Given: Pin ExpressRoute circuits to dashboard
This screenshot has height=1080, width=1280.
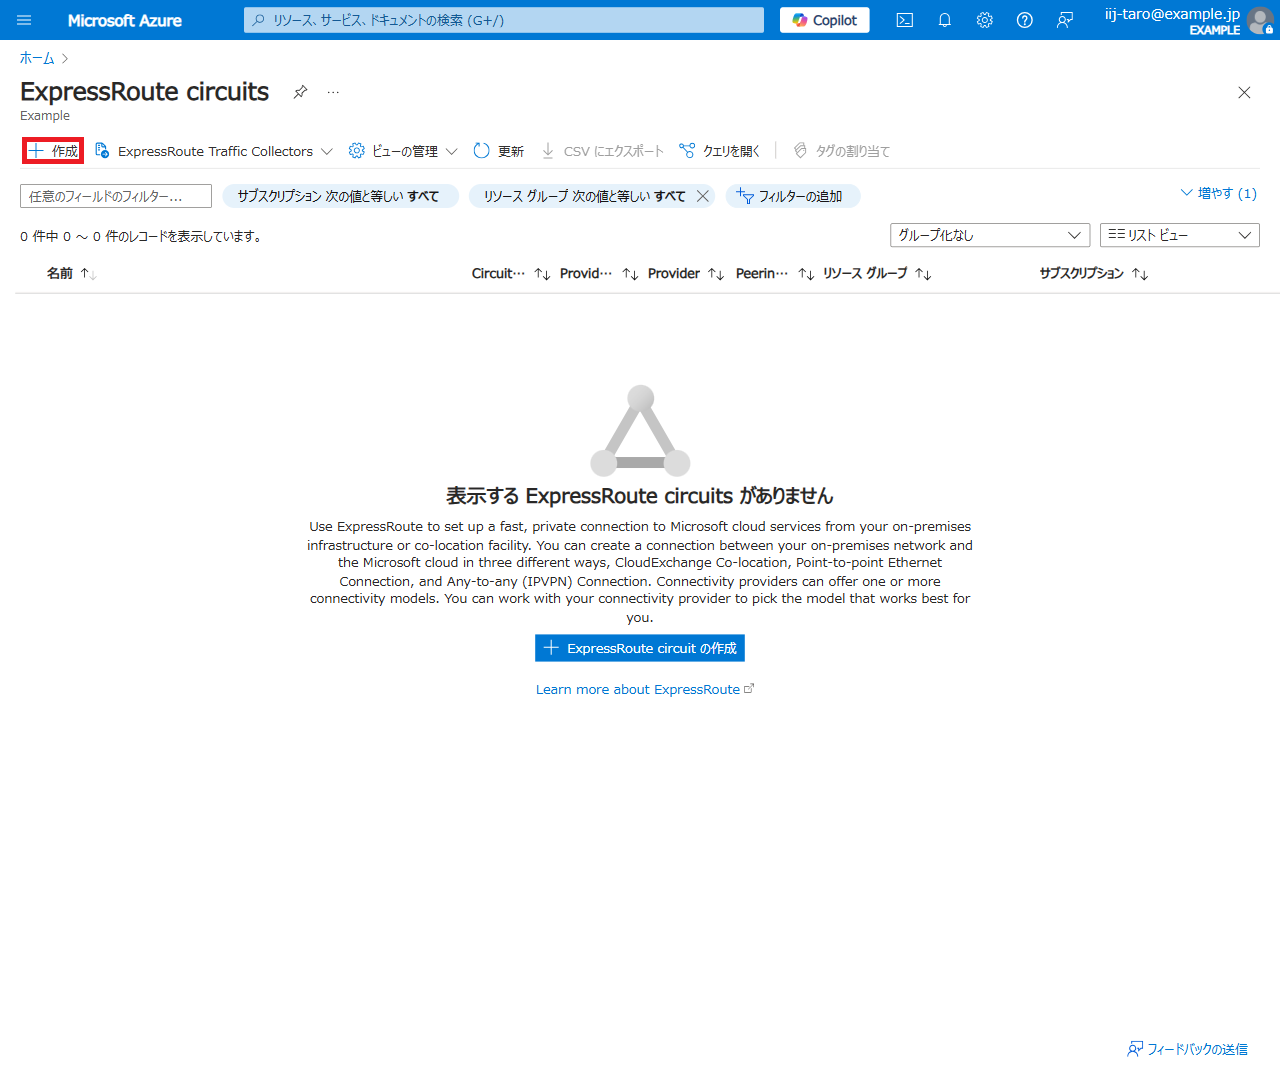Looking at the screenshot, I should tap(300, 92).
